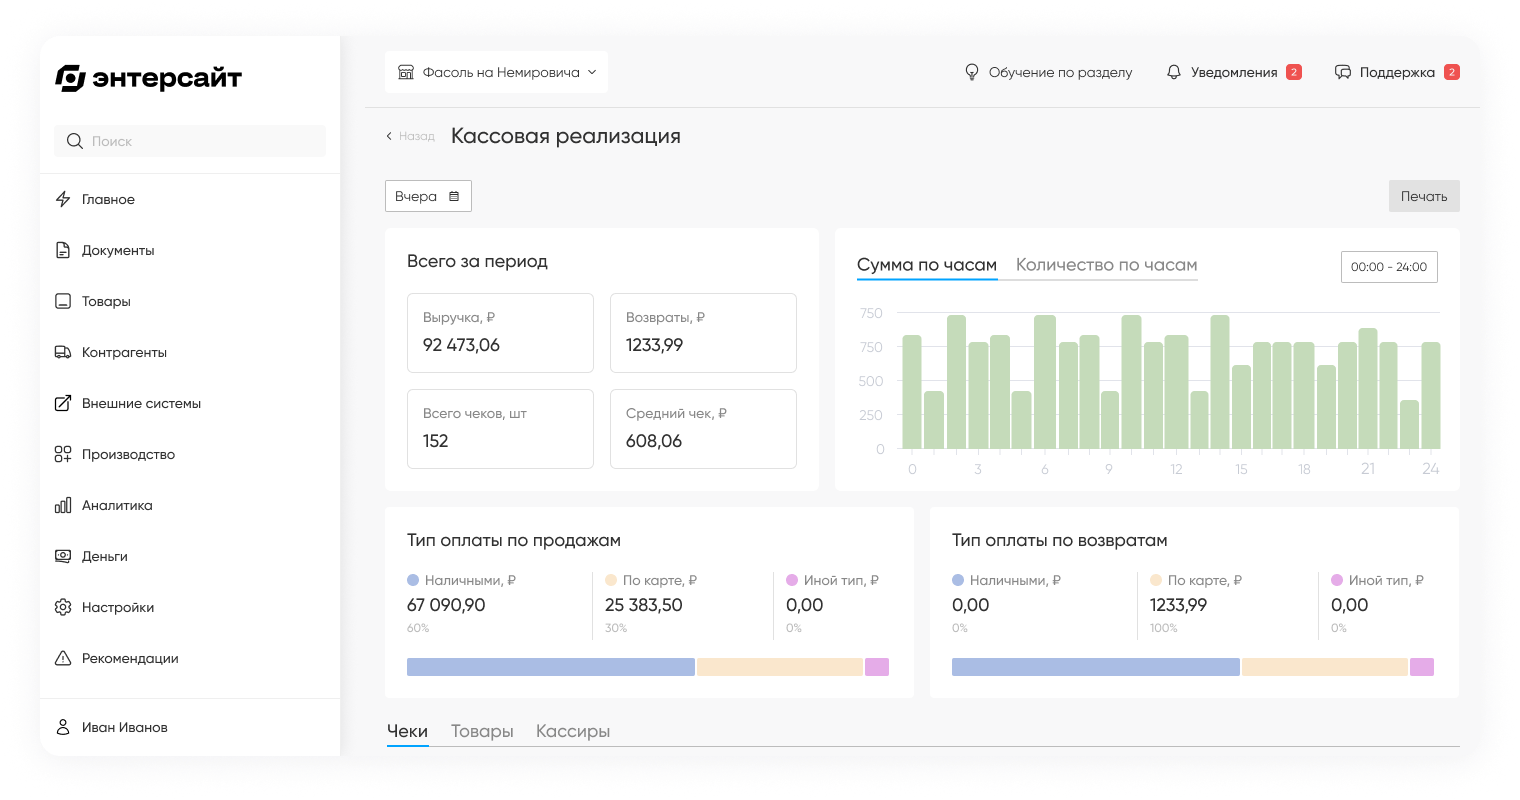This screenshot has height=800, width=1520.
Task: Expand the store selector chevron arrow
Action: pos(592,72)
